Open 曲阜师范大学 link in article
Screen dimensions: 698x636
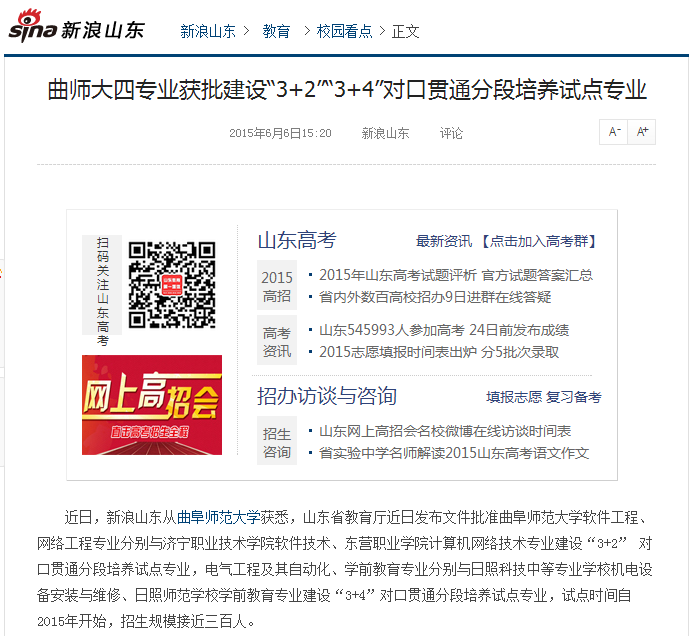click(219, 517)
